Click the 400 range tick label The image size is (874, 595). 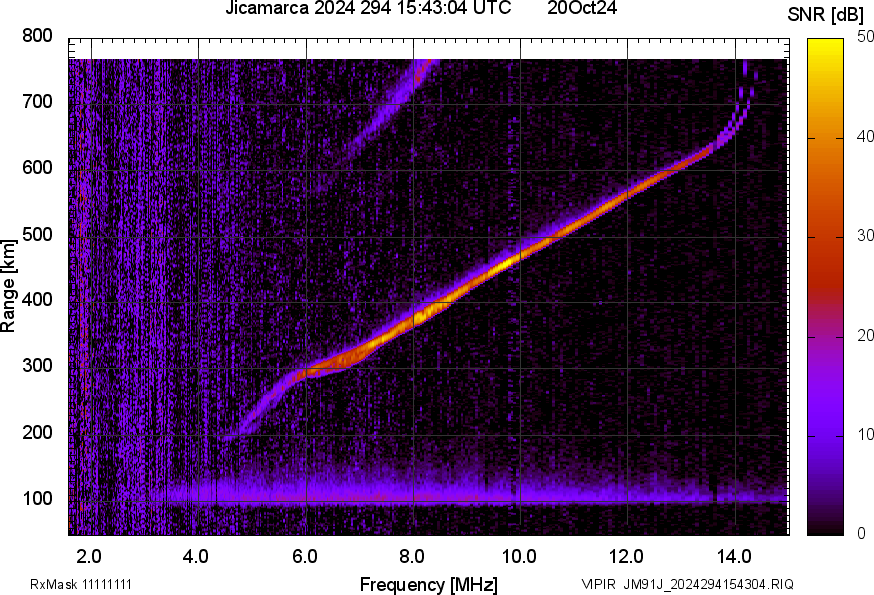[37, 299]
